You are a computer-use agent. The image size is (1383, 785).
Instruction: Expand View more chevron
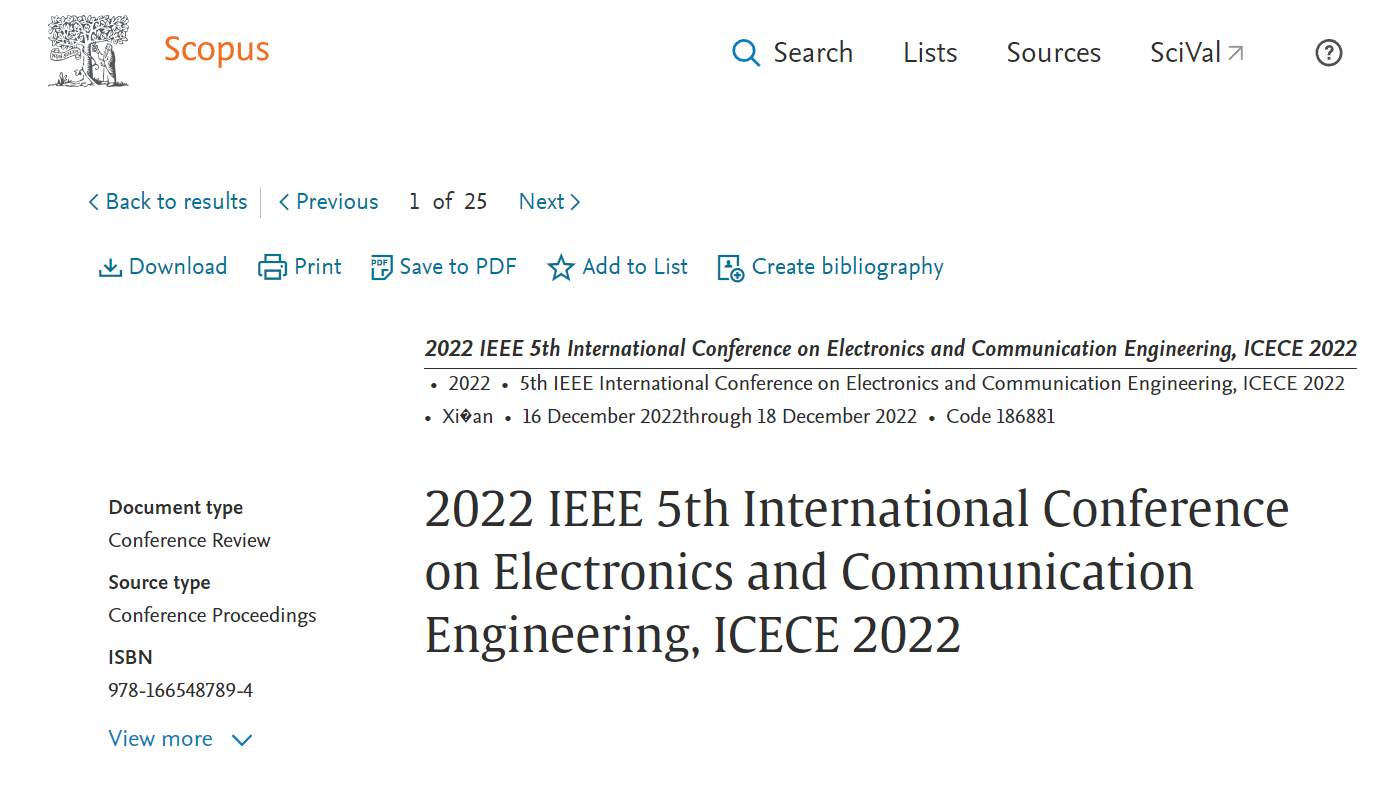242,740
